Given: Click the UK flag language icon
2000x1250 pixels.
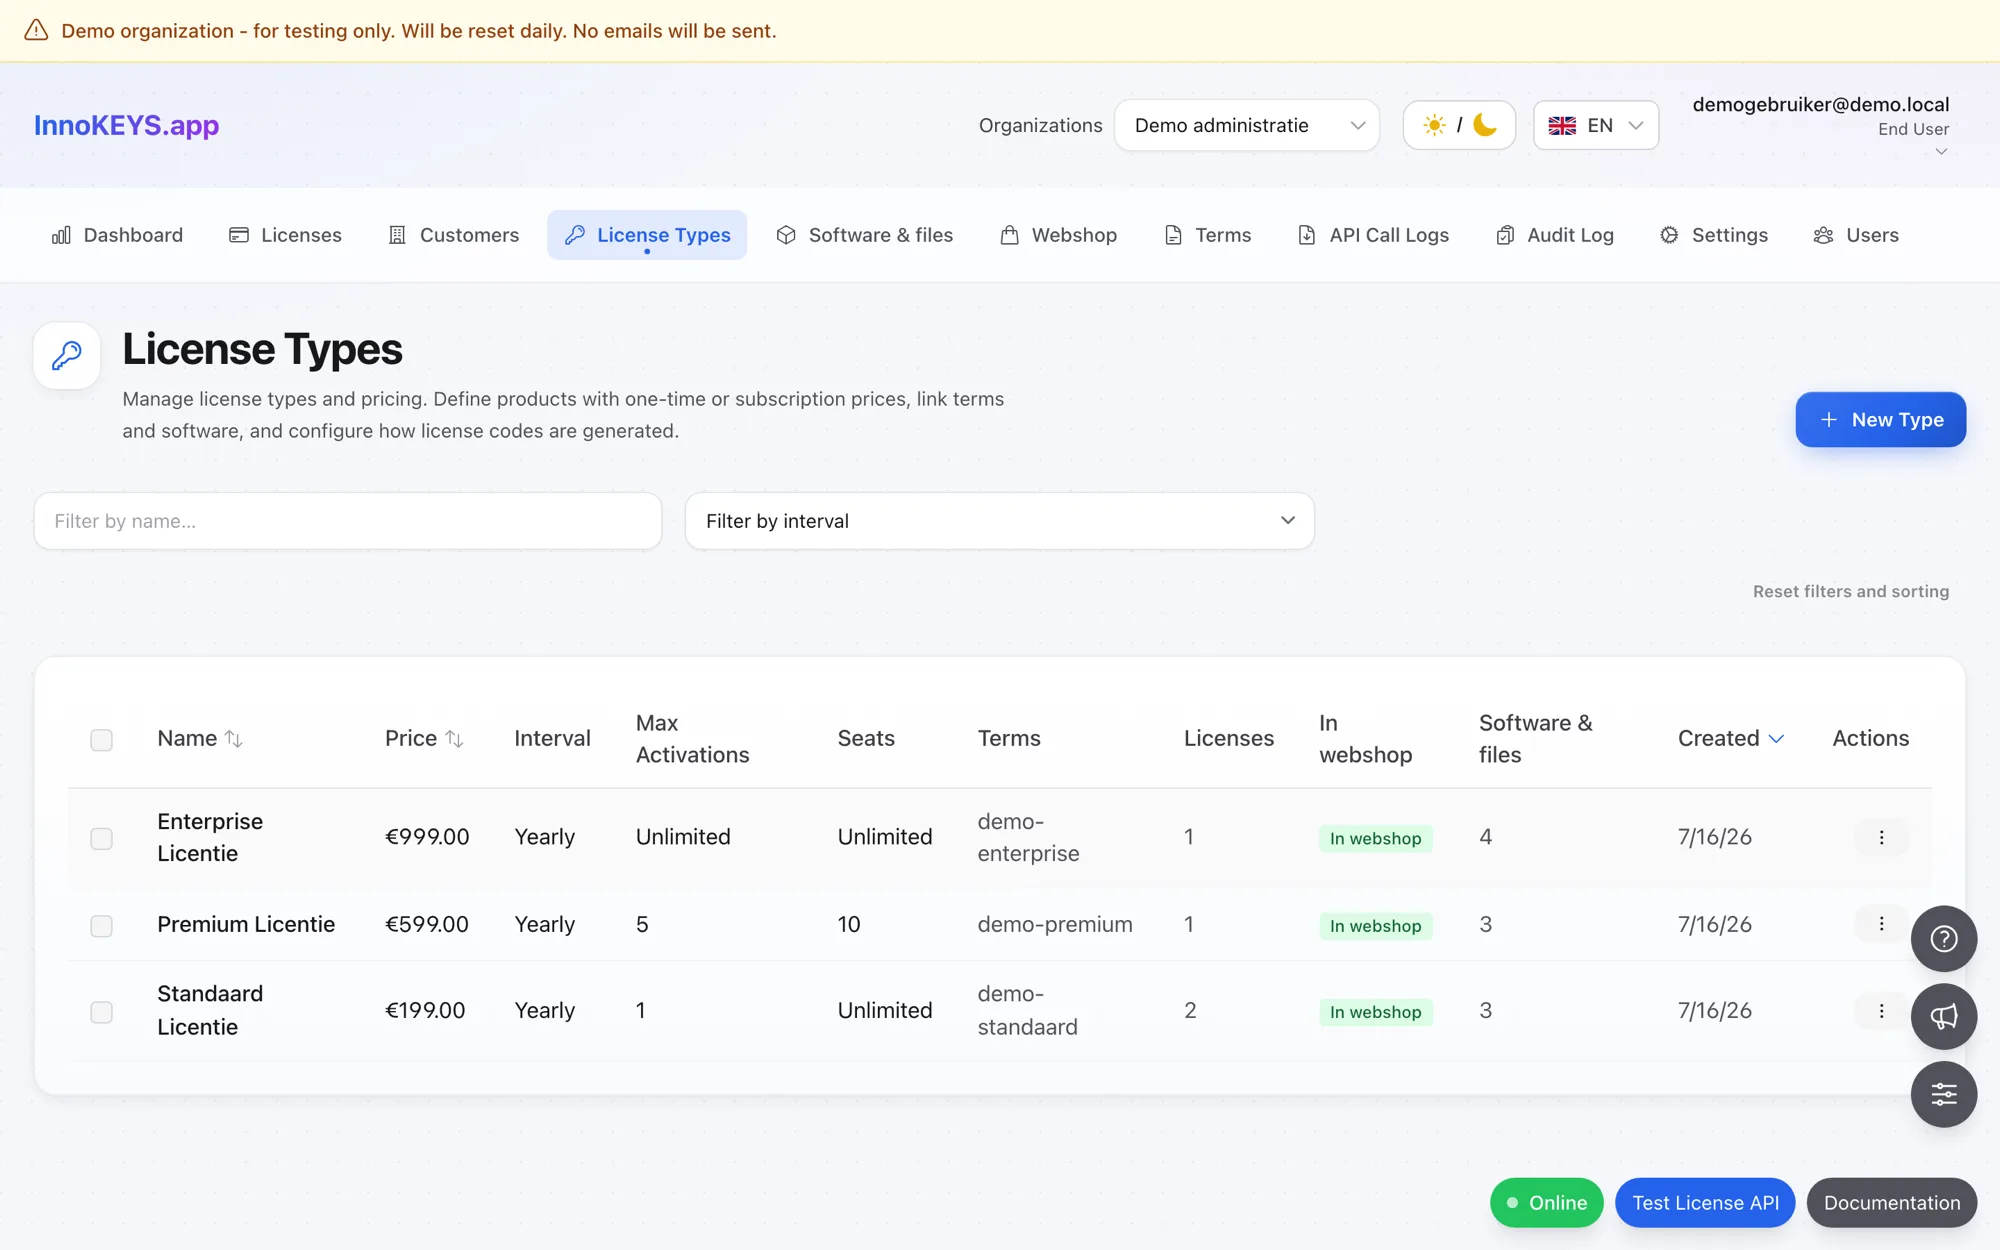Looking at the screenshot, I should coord(1562,125).
